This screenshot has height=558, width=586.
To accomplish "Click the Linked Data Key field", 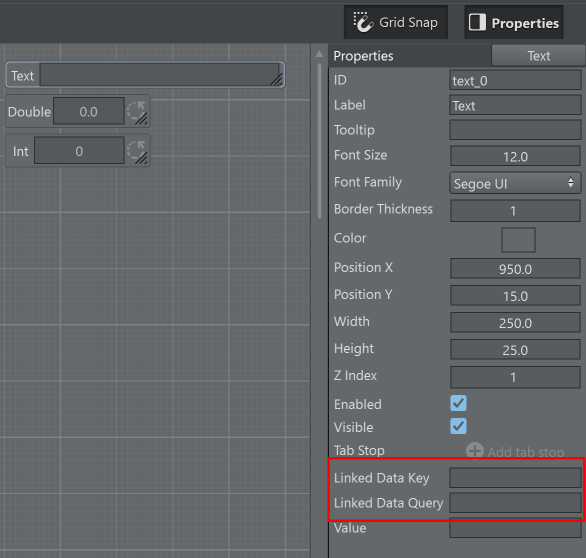I will (515, 478).
